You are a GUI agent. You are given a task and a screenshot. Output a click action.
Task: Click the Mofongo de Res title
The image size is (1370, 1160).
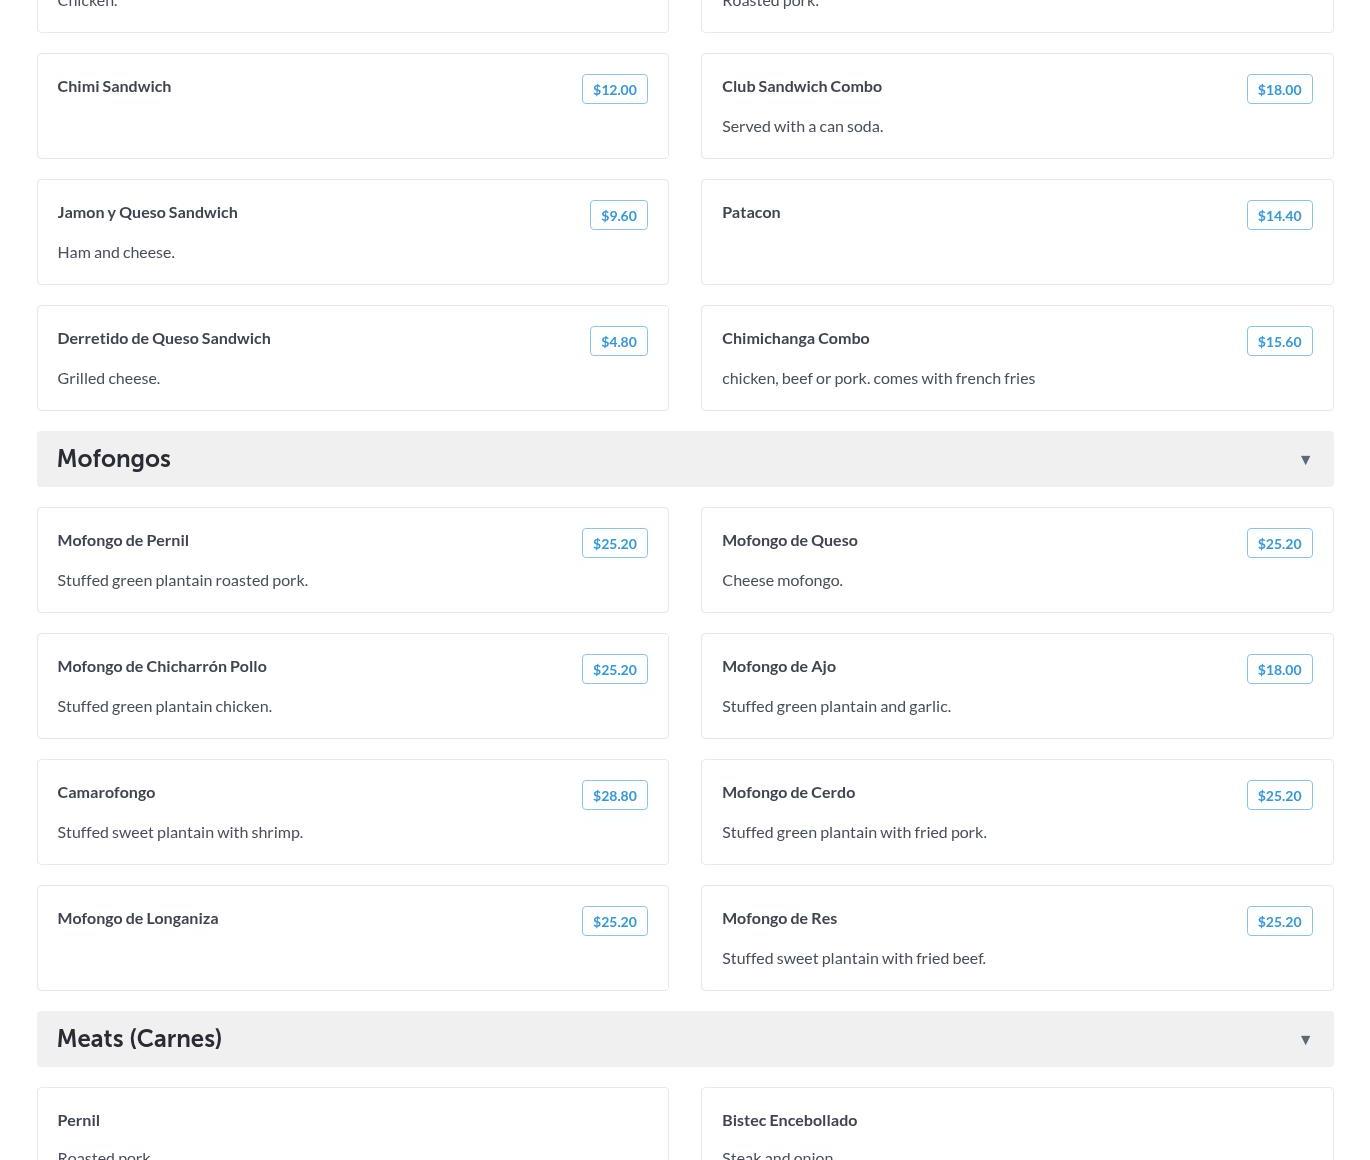click(x=779, y=919)
